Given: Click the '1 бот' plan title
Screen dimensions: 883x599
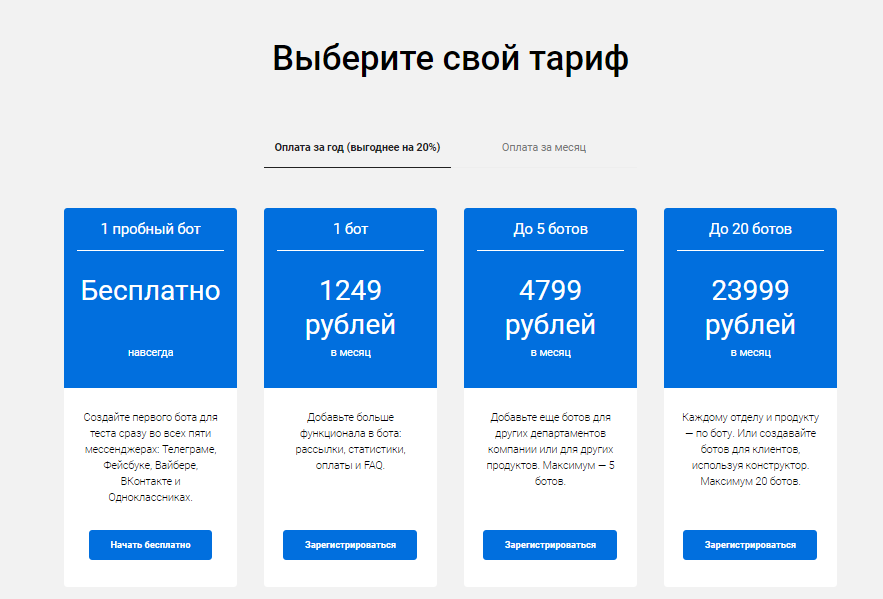Looking at the screenshot, I should pyautogui.click(x=350, y=229).
